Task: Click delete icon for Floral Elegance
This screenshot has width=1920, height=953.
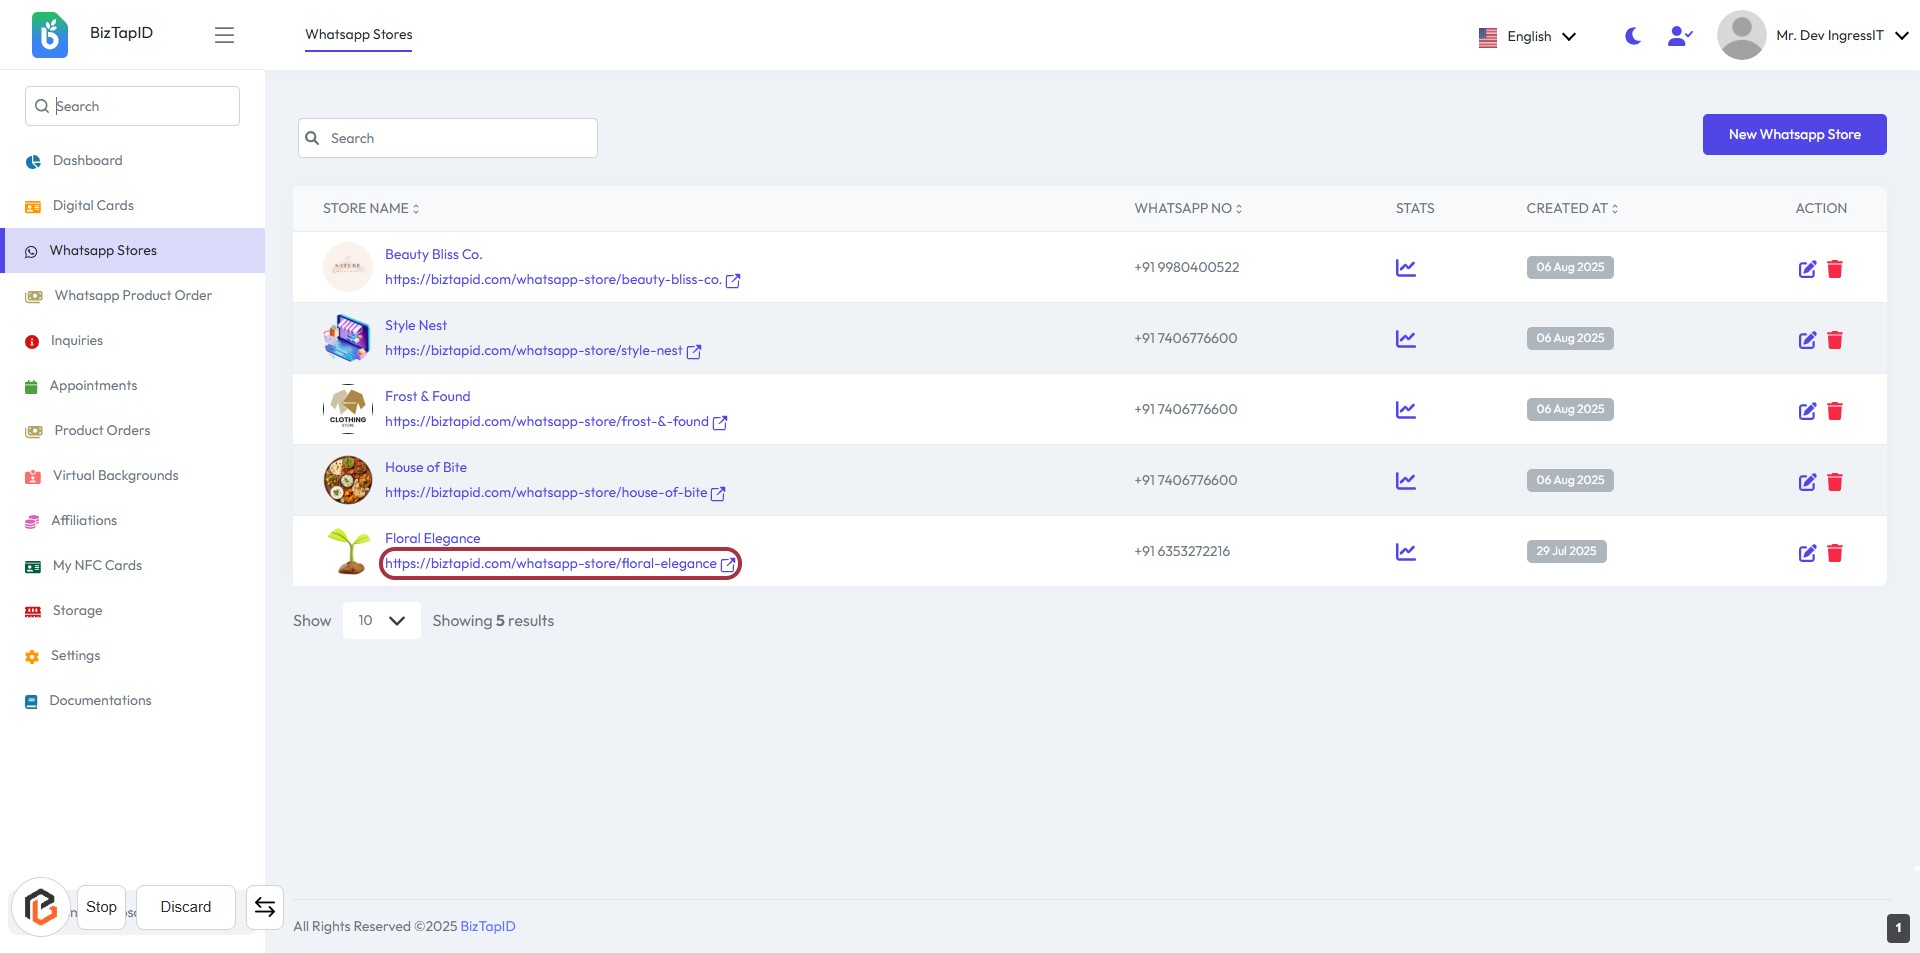Action: pos(1834,553)
